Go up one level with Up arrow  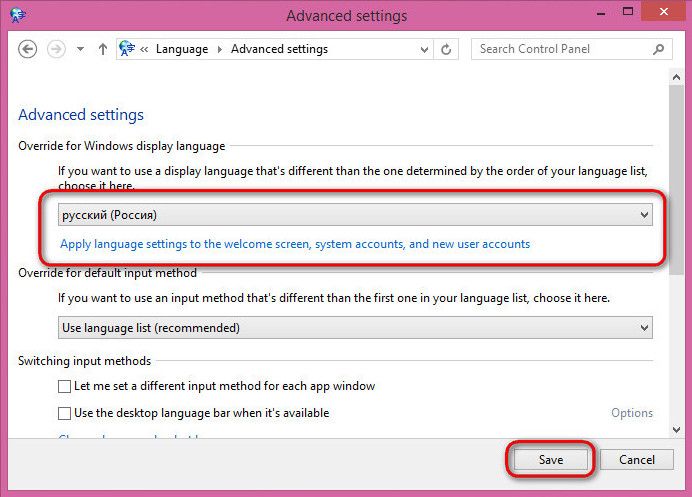[102, 49]
